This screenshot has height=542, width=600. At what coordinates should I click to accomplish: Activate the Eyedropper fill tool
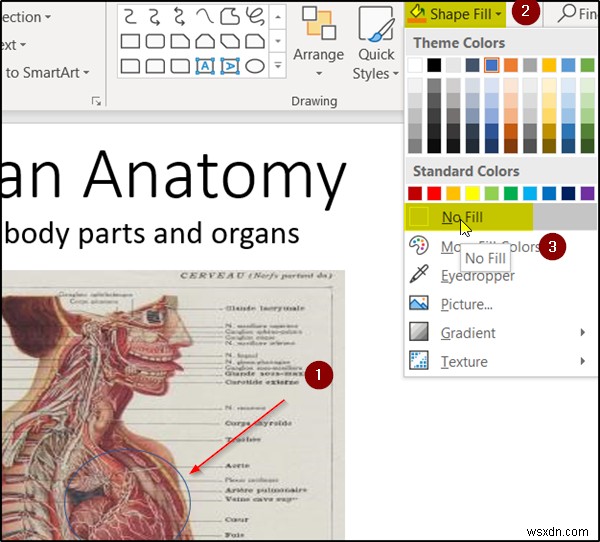[501, 276]
